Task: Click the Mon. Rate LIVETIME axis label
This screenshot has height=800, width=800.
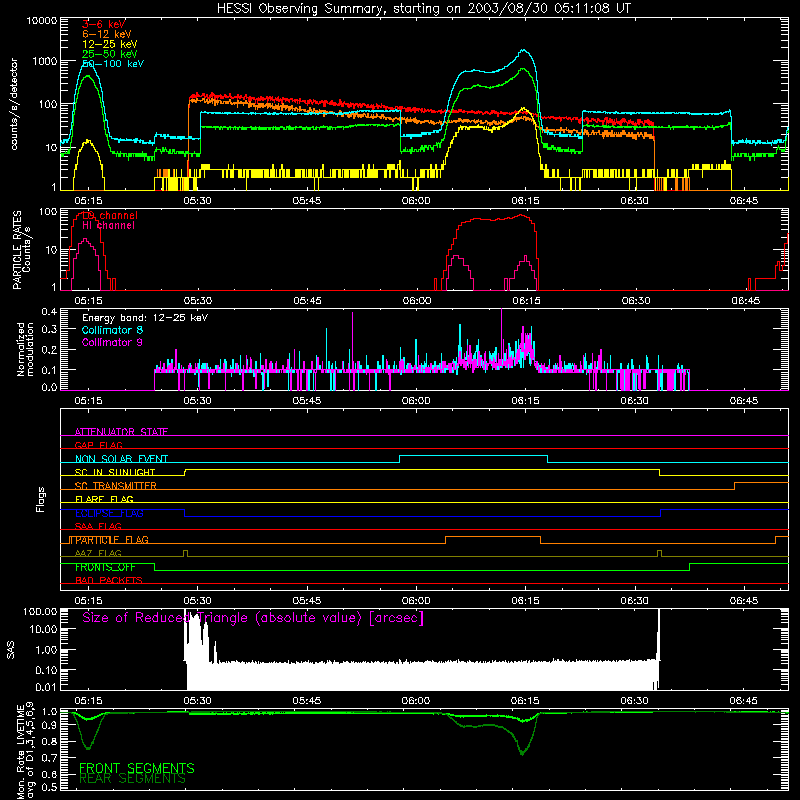Action: click(x=25, y=751)
